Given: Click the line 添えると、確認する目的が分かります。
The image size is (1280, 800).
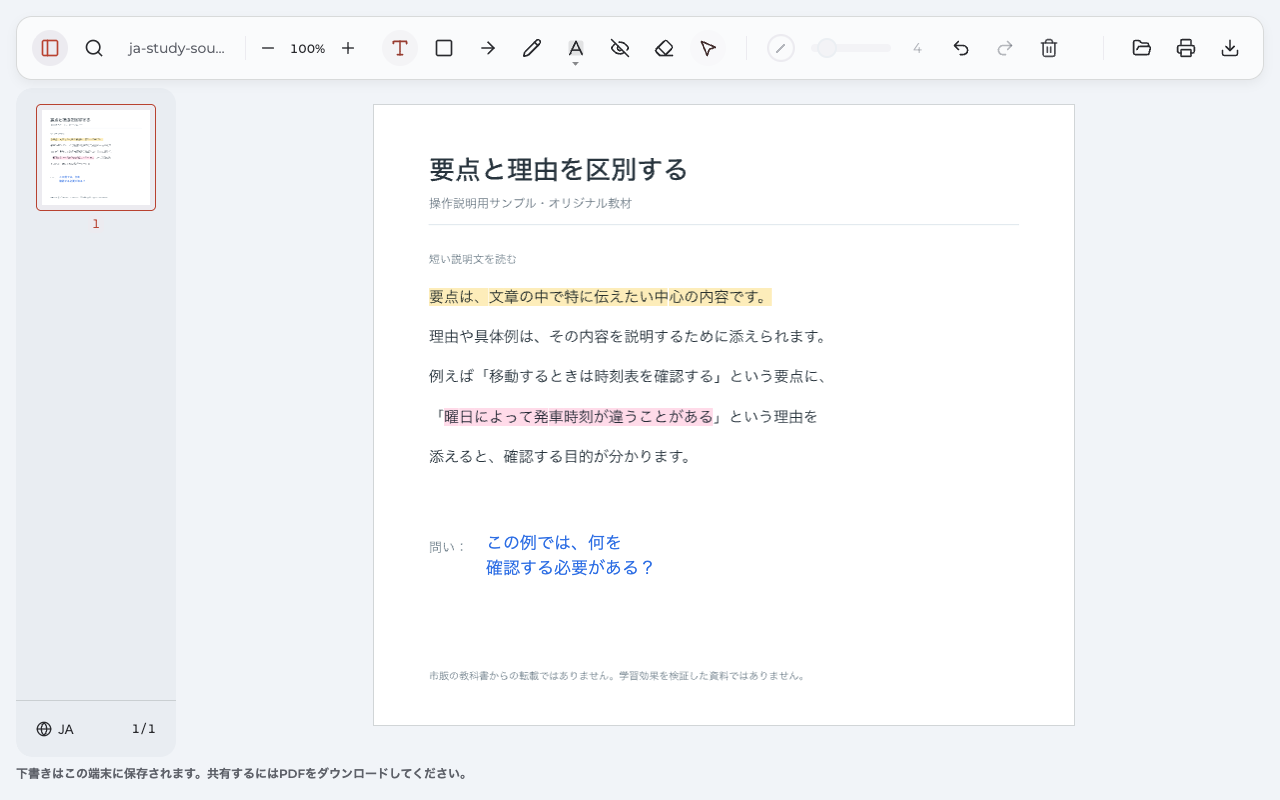Looking at the screenshot, I should tap(561, 457).
